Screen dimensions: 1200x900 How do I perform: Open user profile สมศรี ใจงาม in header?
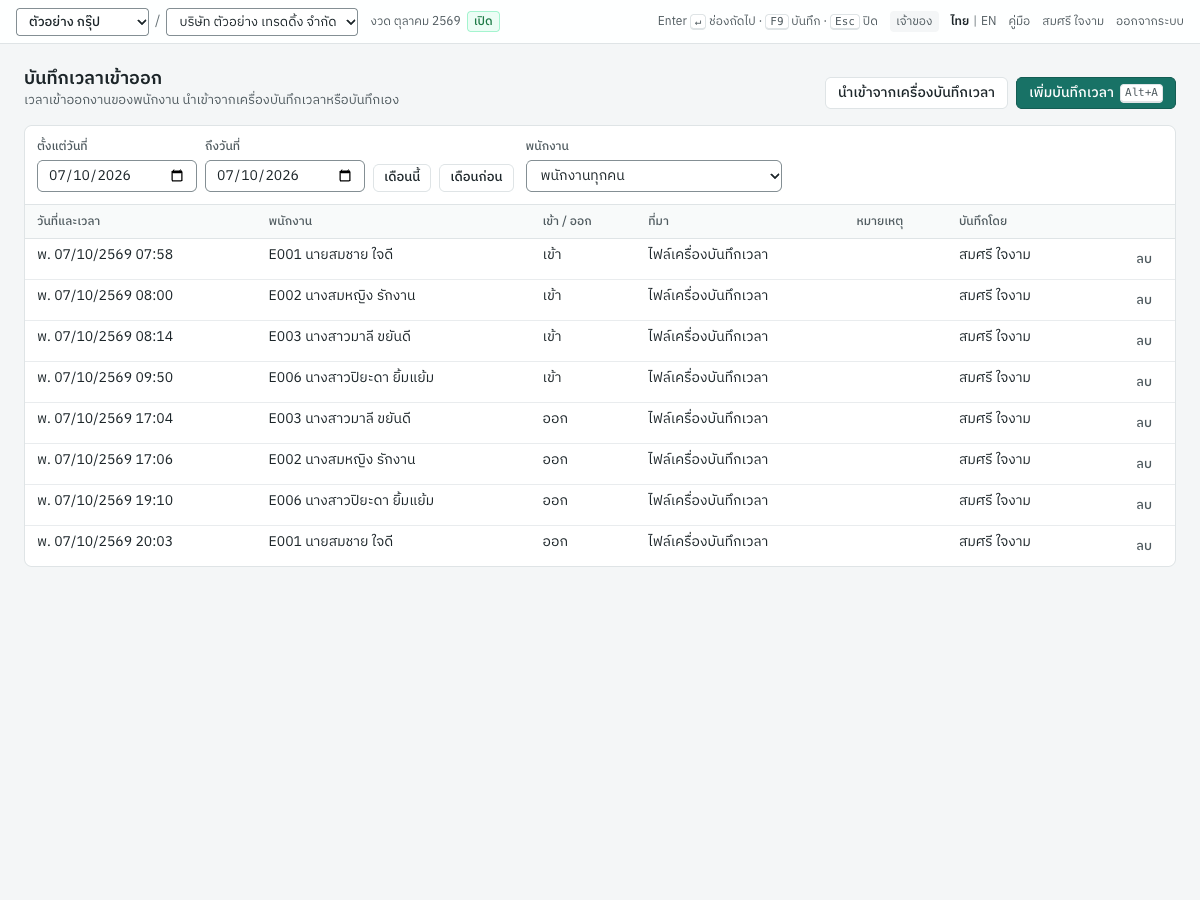pyautogui.click(x=1073, y=21)
